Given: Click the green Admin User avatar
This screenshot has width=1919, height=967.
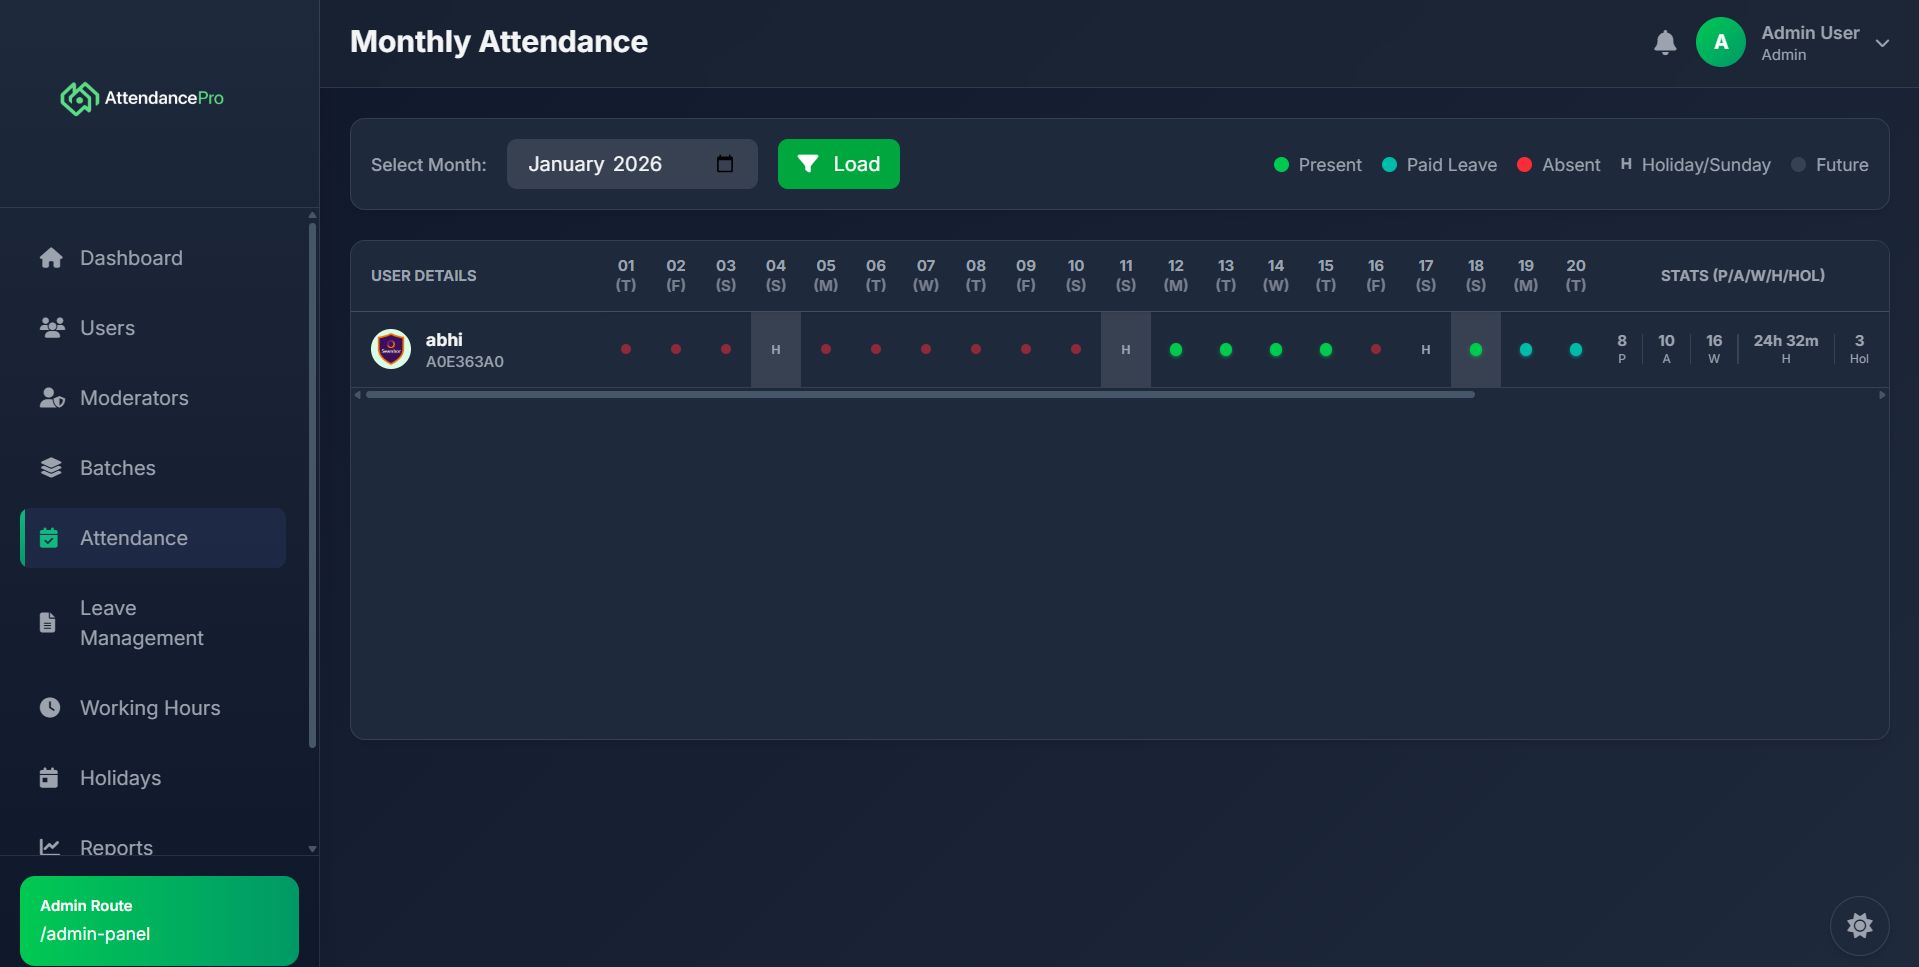Looking at the screenshot, I should click(x=1720, y=43).
